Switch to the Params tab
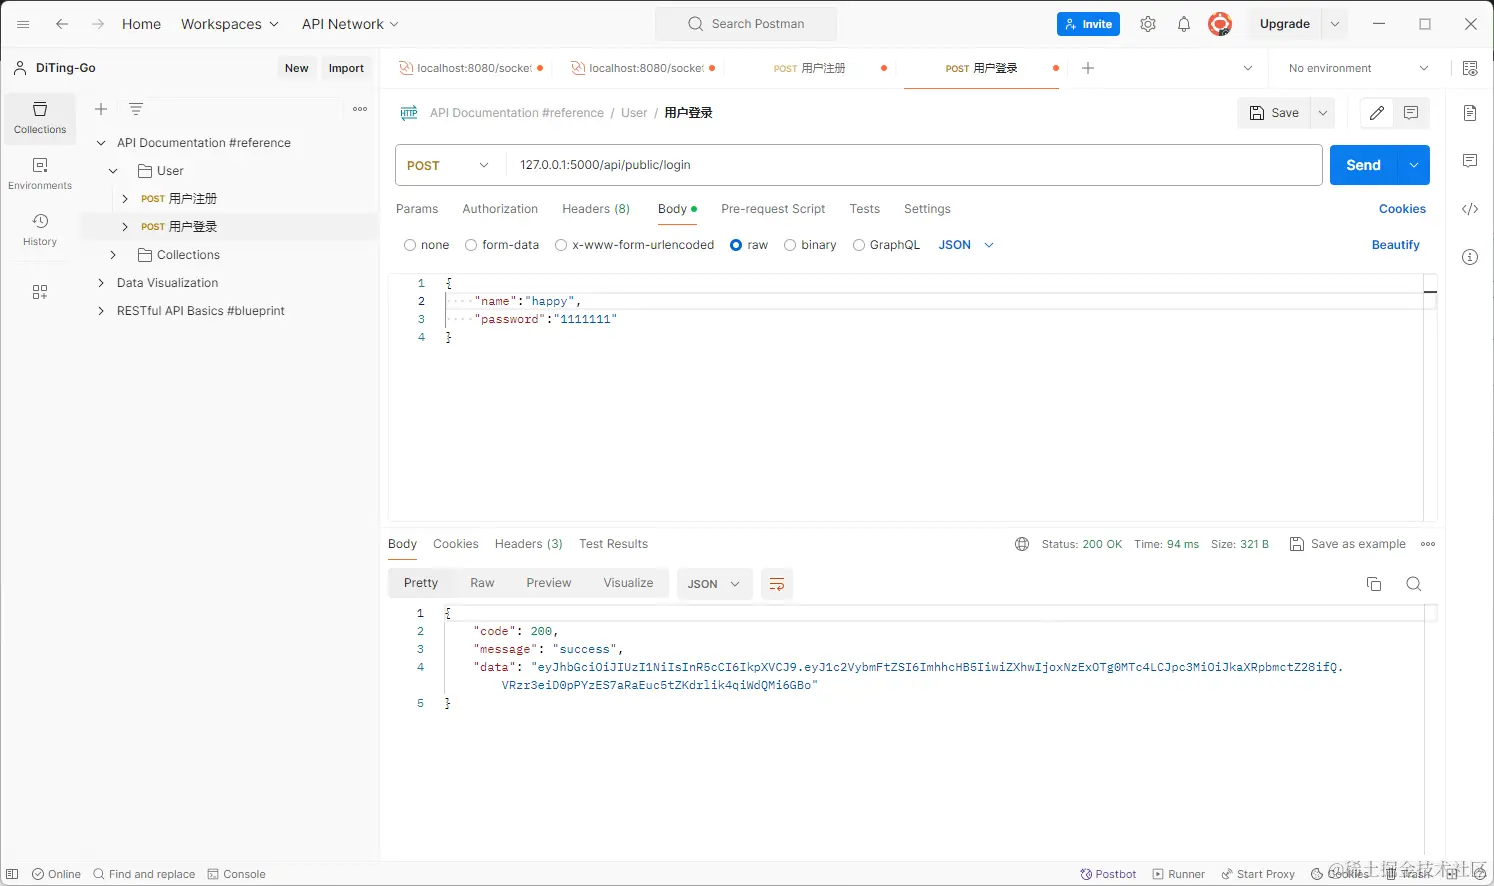1494x886 pixels. pos(417,209)
